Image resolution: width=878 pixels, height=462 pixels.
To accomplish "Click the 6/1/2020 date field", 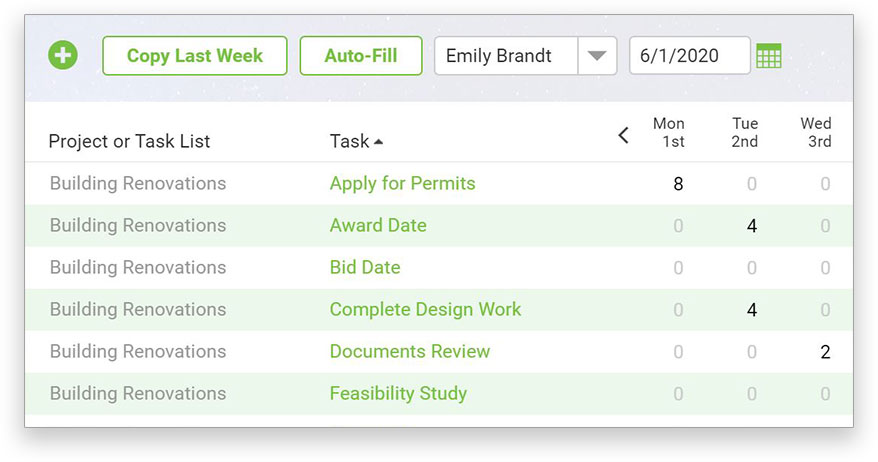I will (689, 55).
